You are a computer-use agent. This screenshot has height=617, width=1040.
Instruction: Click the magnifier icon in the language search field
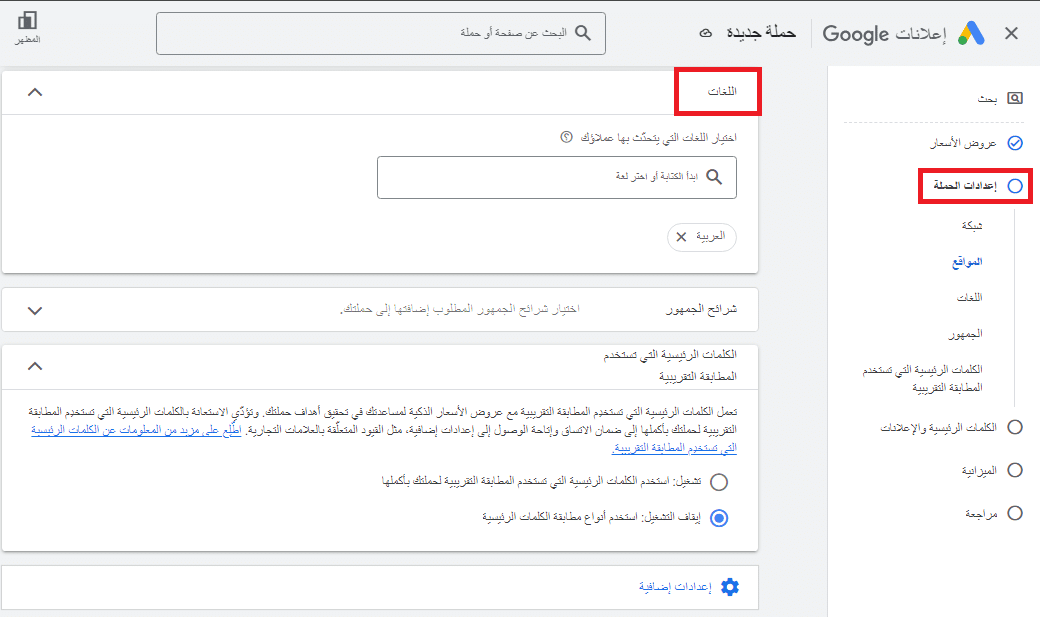714,176
